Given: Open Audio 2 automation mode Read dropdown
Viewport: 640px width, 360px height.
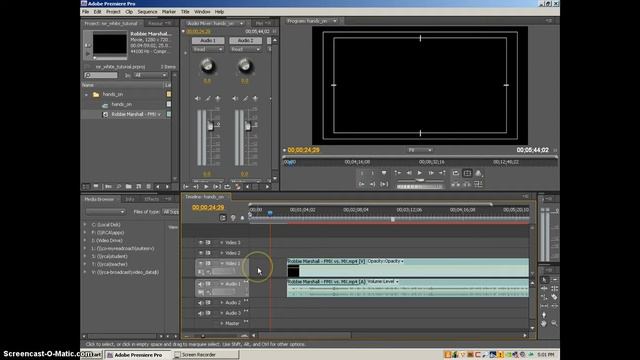Looking at the screenshot, I should 245,49.
